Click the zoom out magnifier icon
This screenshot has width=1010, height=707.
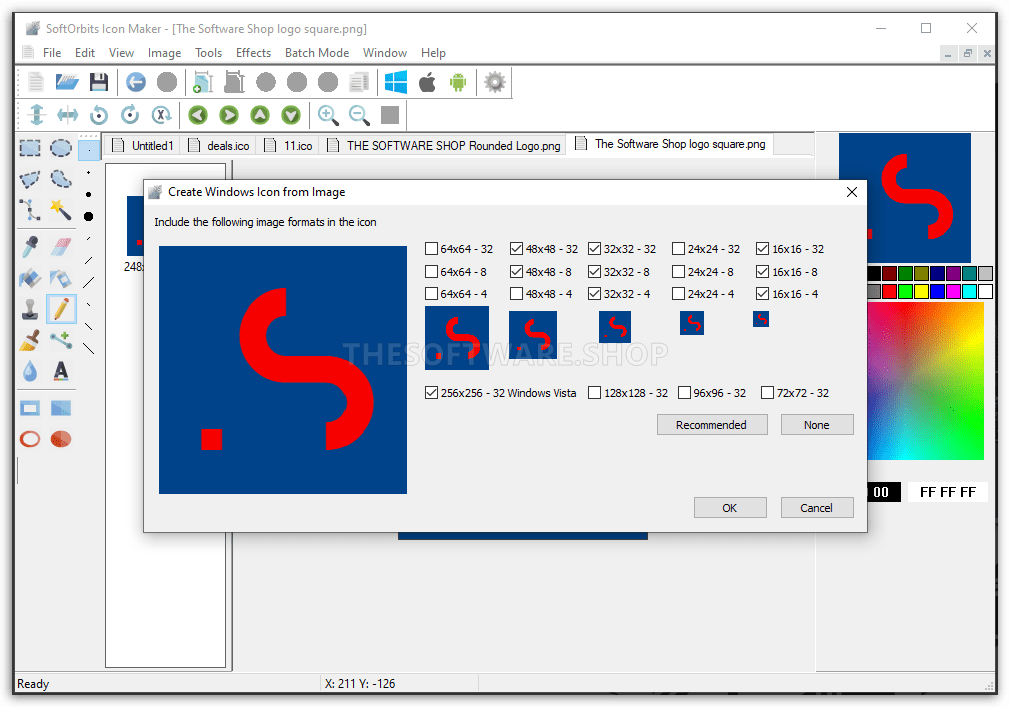tap(359, 115)
